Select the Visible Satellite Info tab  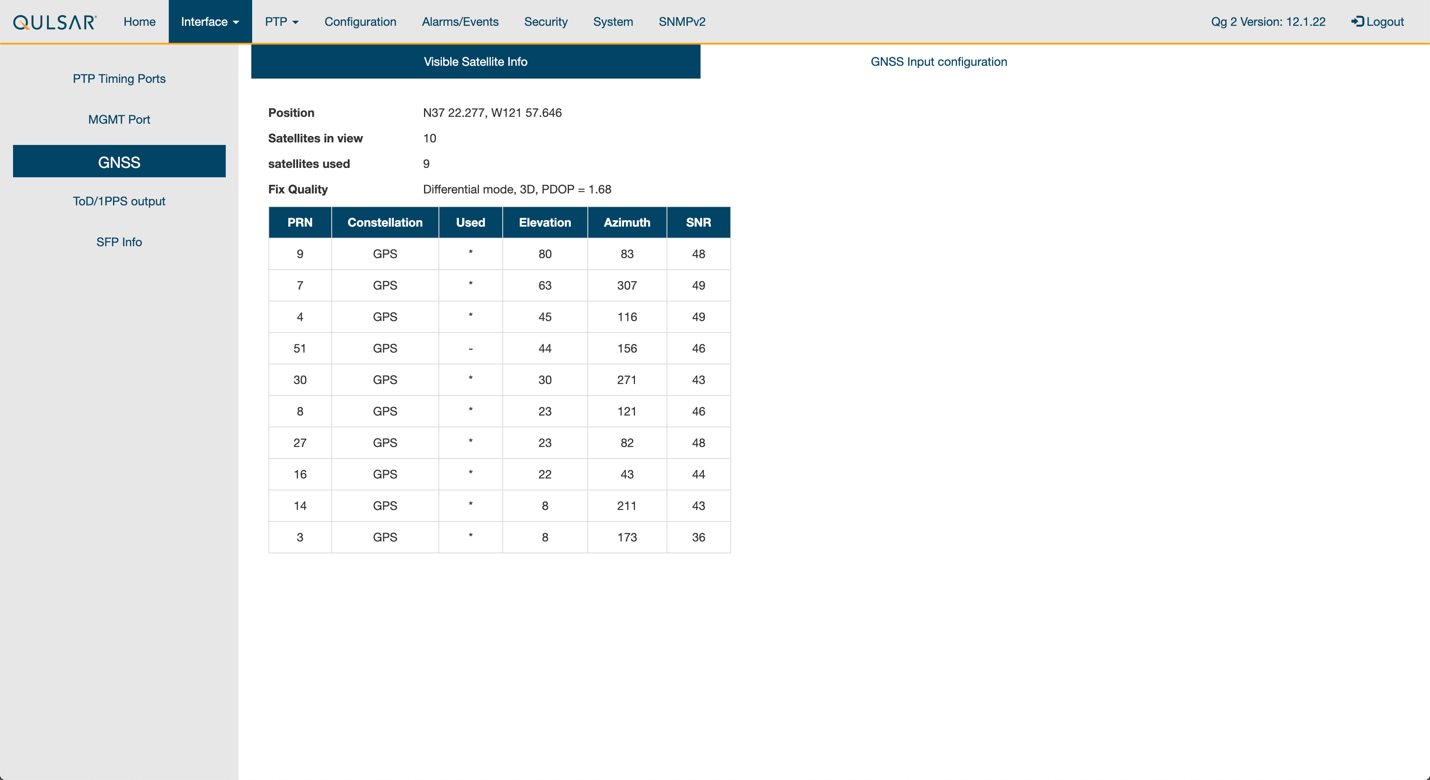click(475, 62)
